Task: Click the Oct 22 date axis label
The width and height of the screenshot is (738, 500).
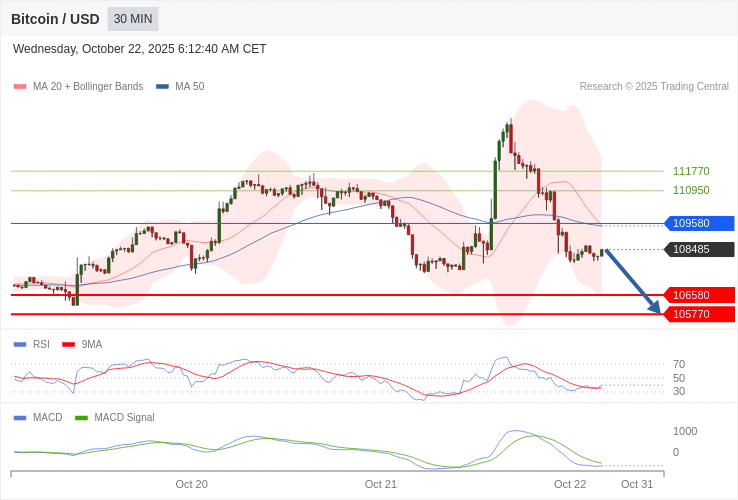Action: click(570, 484)
